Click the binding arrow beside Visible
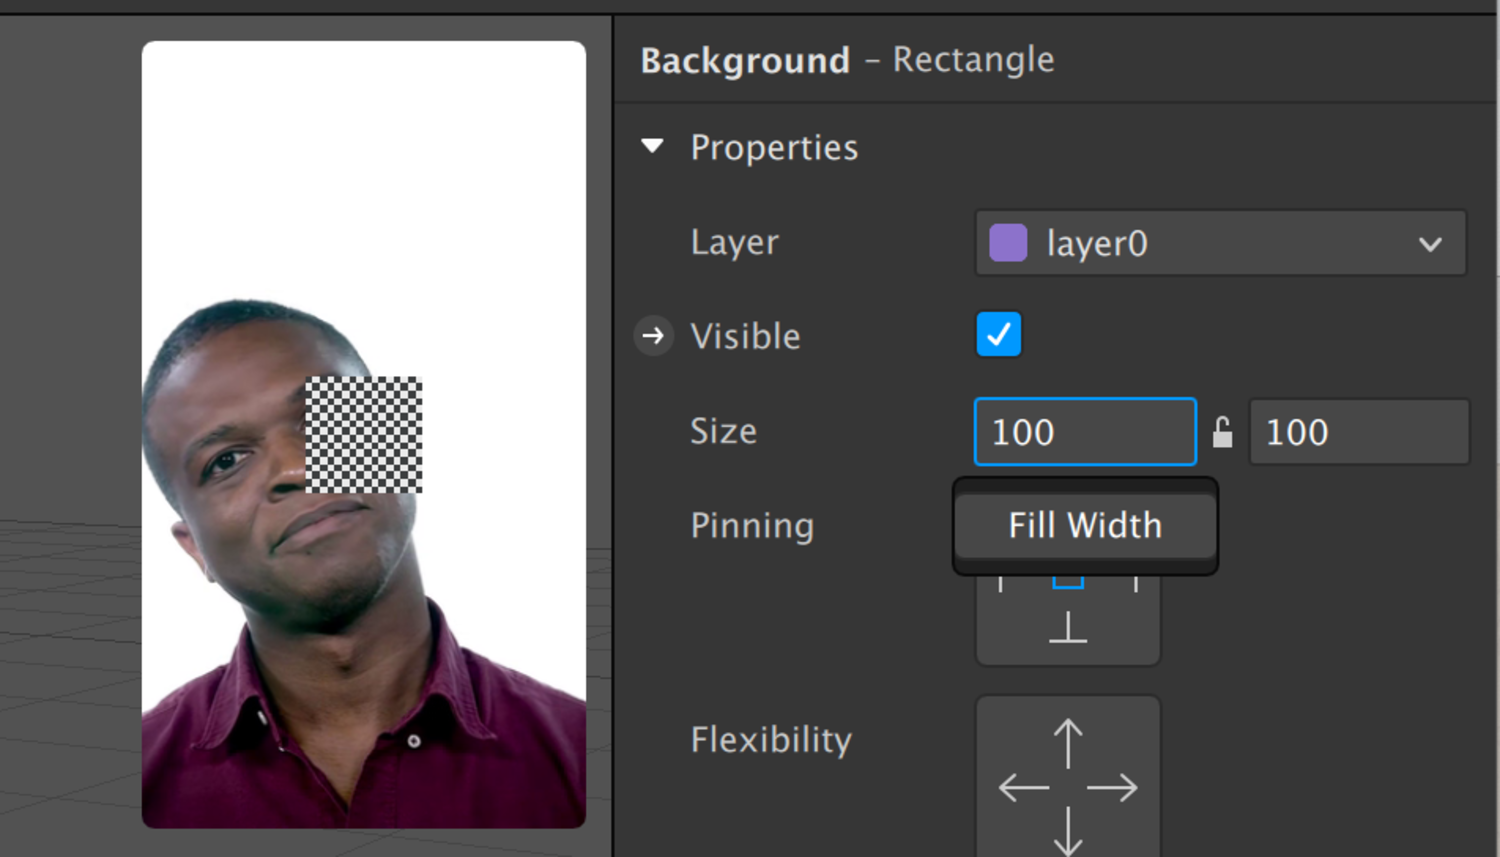Screen dimensions: 1500x857 click(x=654, y=336)
